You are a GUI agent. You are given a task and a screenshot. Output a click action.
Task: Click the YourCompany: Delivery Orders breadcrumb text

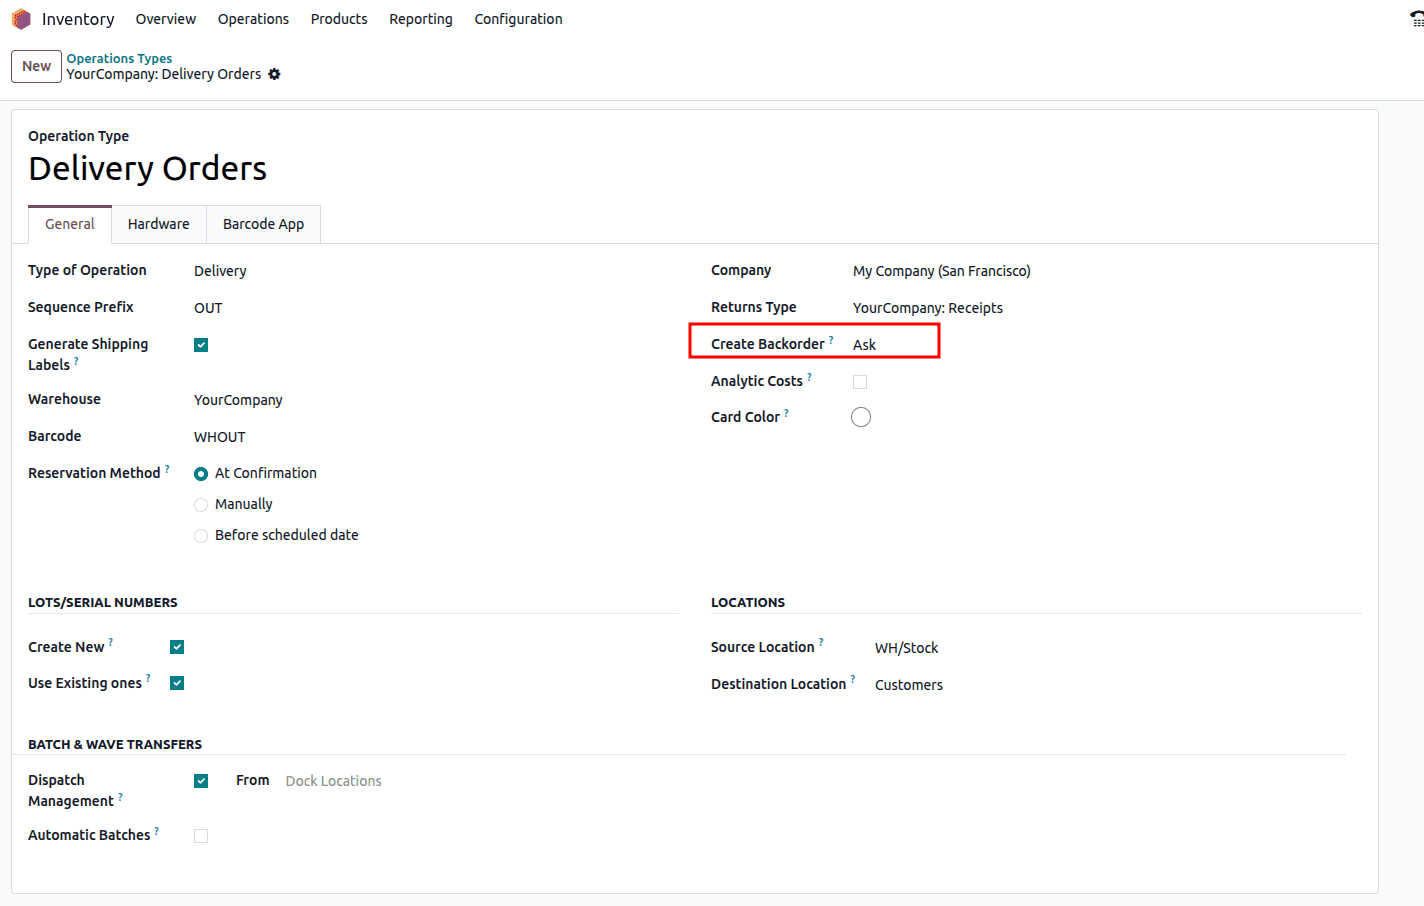(164, 74)
